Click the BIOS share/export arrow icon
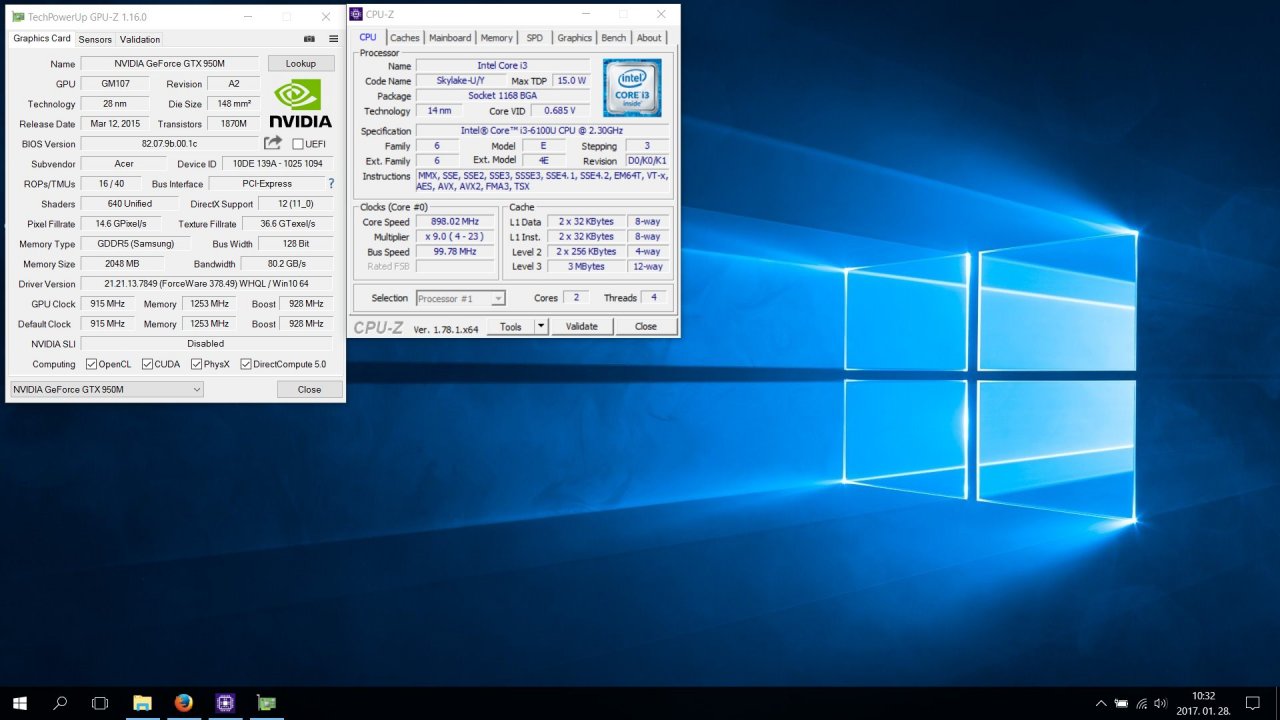This screenshot has height=720, width=1280. click(x=272, y=144)
